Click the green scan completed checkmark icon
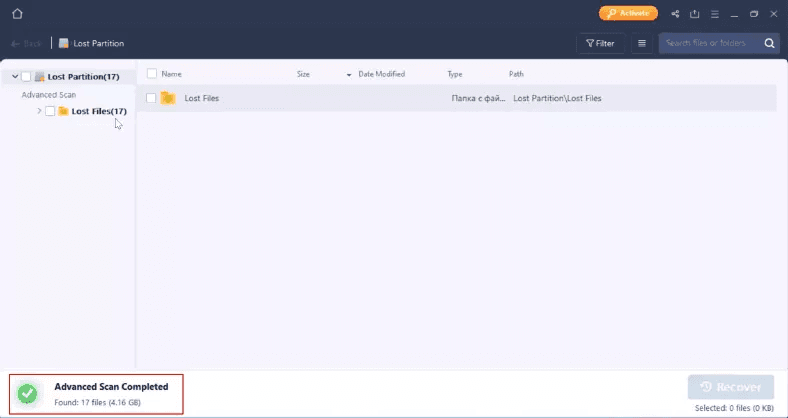The height and width of the screenshot is (418, 788). point(27,394)
